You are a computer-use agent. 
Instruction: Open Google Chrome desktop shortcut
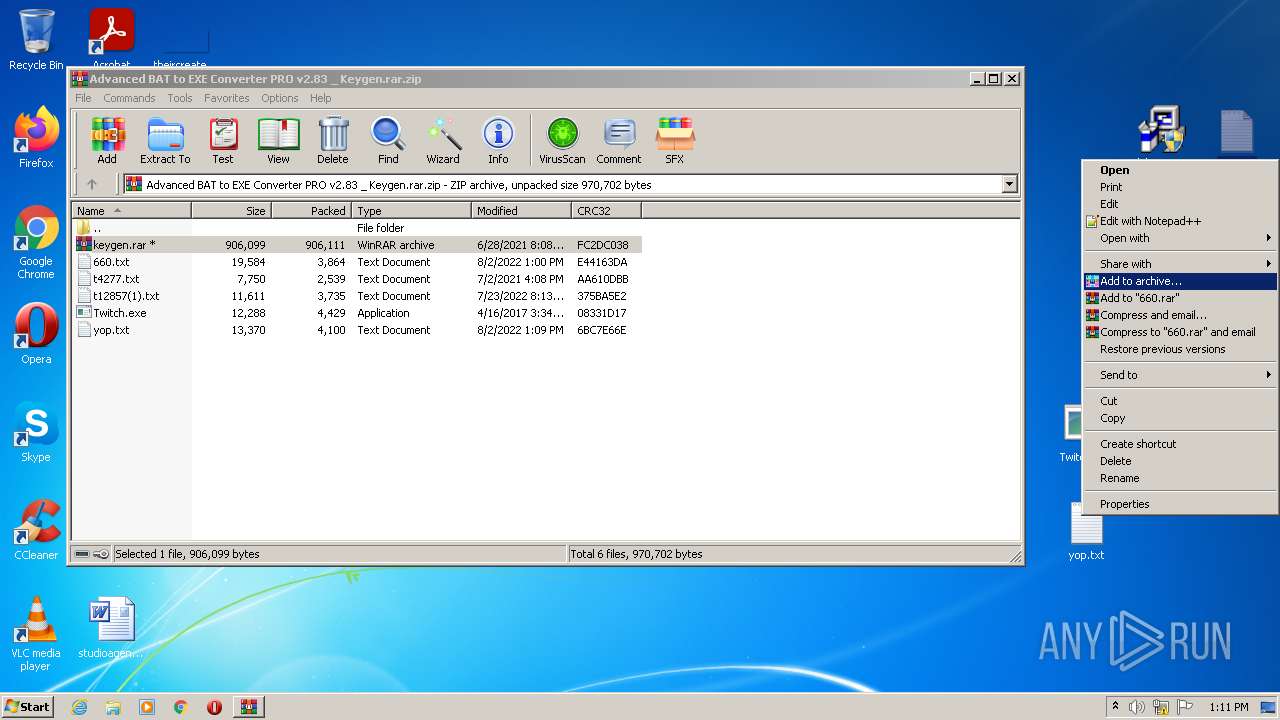(x=36, y=242)
